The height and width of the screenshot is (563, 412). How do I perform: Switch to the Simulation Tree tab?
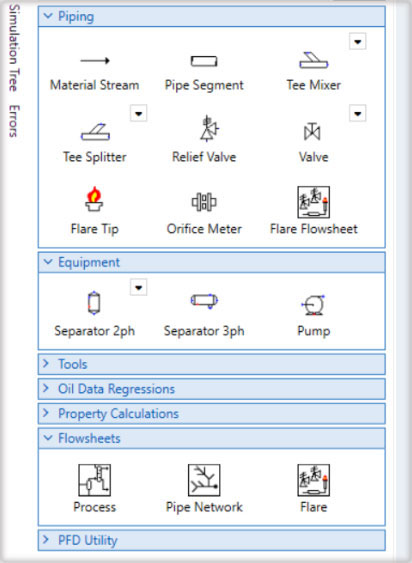13,47
